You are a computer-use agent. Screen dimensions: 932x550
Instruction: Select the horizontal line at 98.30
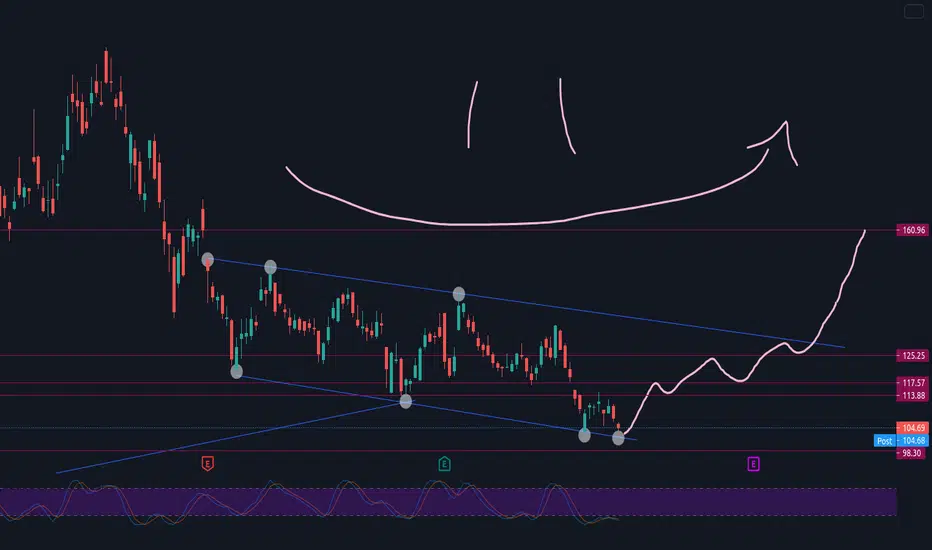point(446,451)
